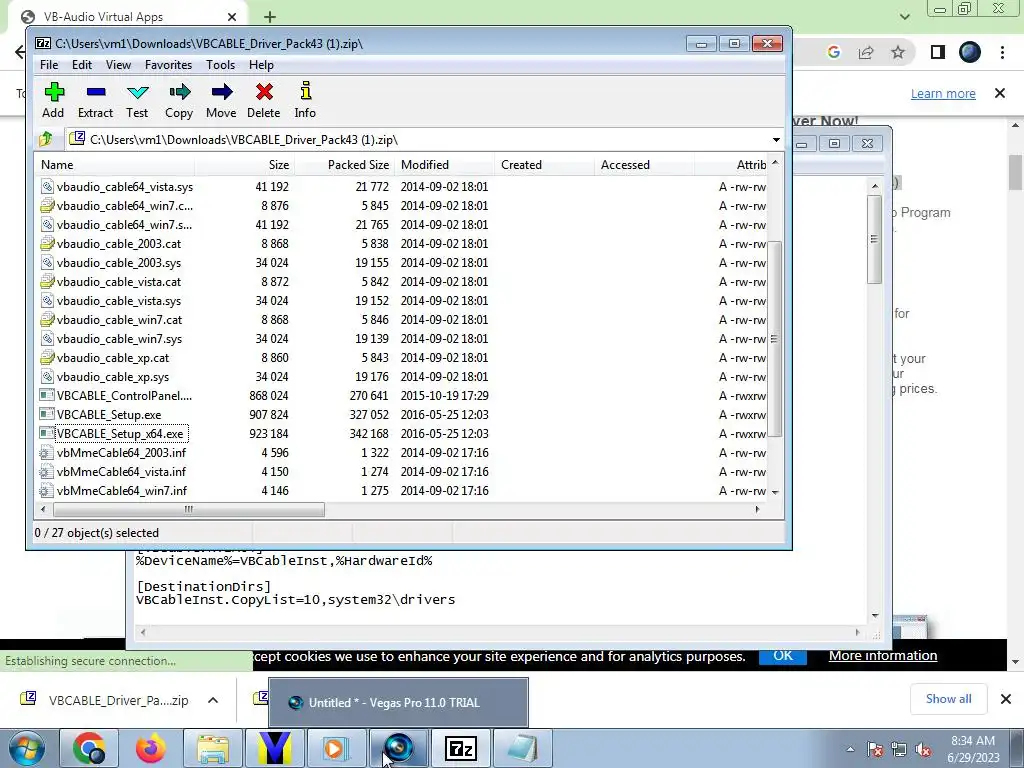
Task: Open the File menu
Action: click(49, 65)
